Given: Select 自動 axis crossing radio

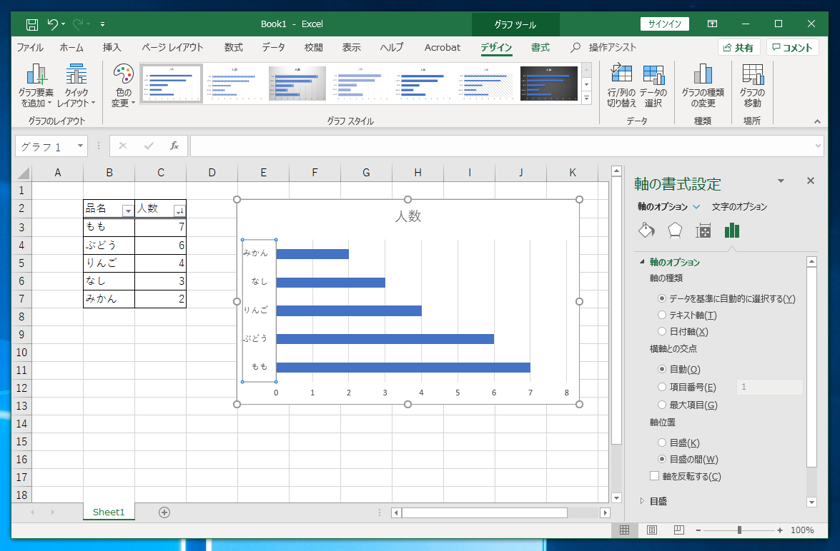Looking at the screenshot, I should pos(662,369).
